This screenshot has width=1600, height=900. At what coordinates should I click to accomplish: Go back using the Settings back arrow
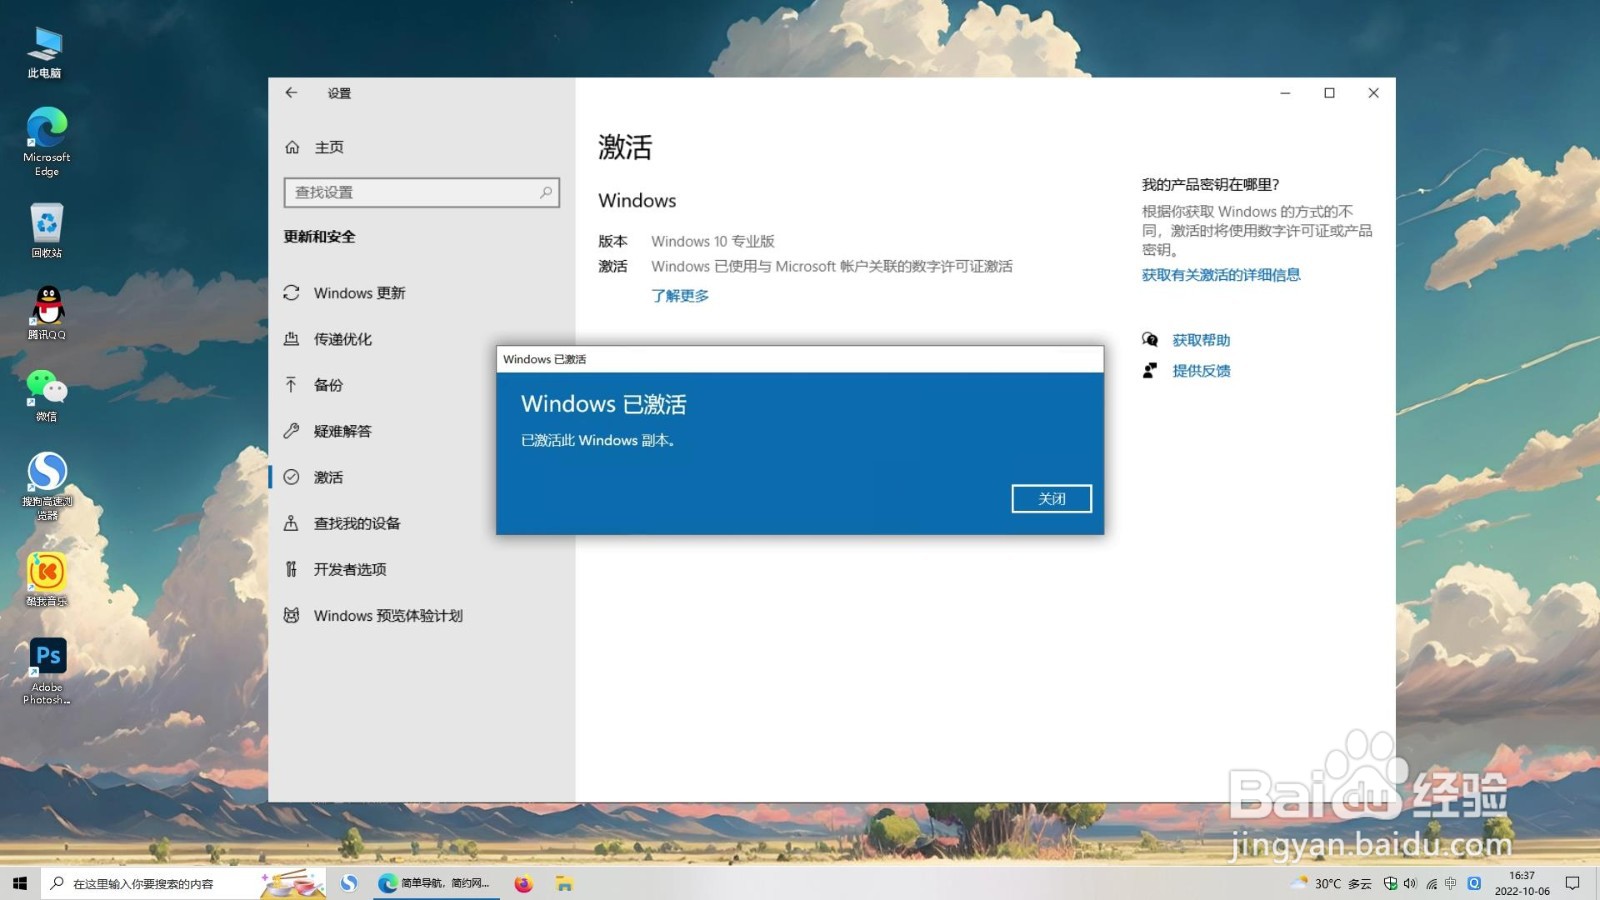coord(291,92)
